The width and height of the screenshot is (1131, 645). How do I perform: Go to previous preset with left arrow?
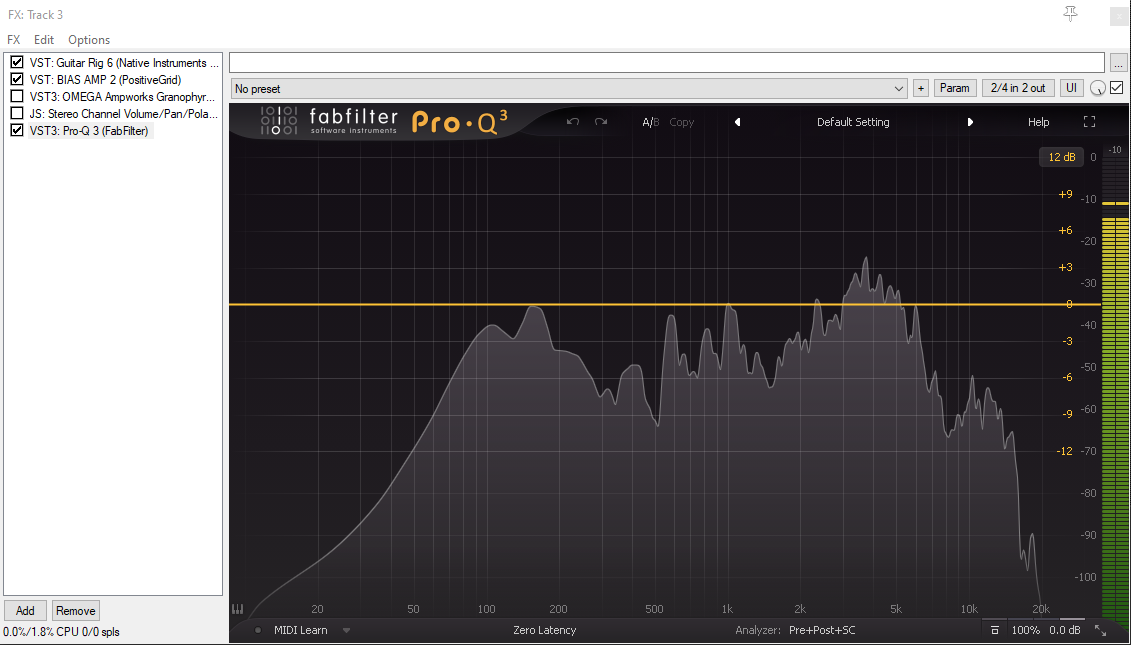pos(737,122)
